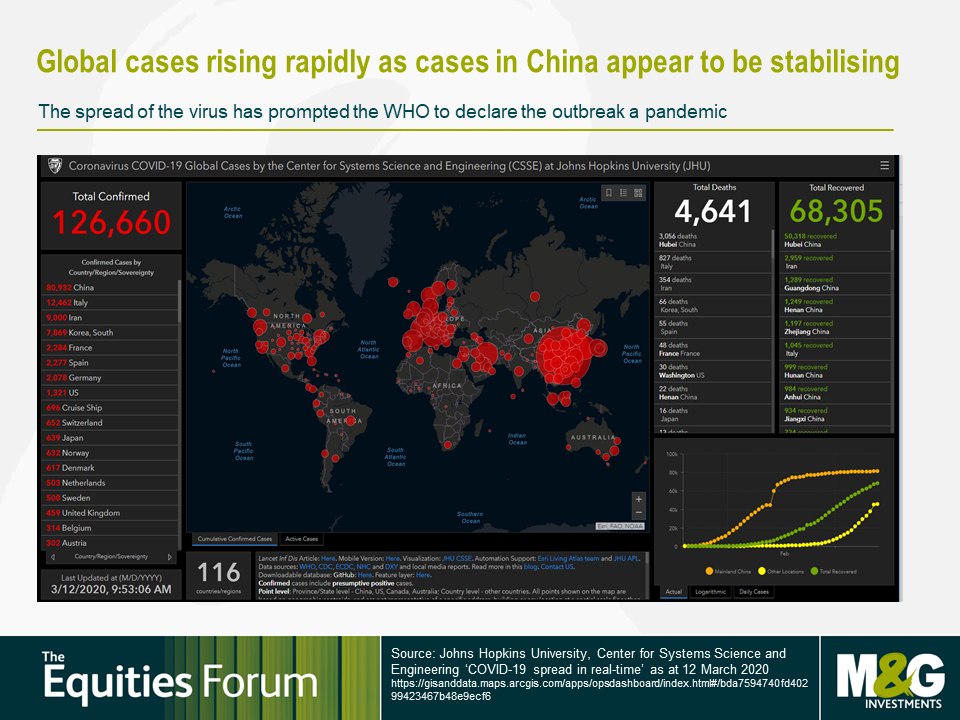
Task: Select 2,078 Germany row
Action: (x=110, y=378)
